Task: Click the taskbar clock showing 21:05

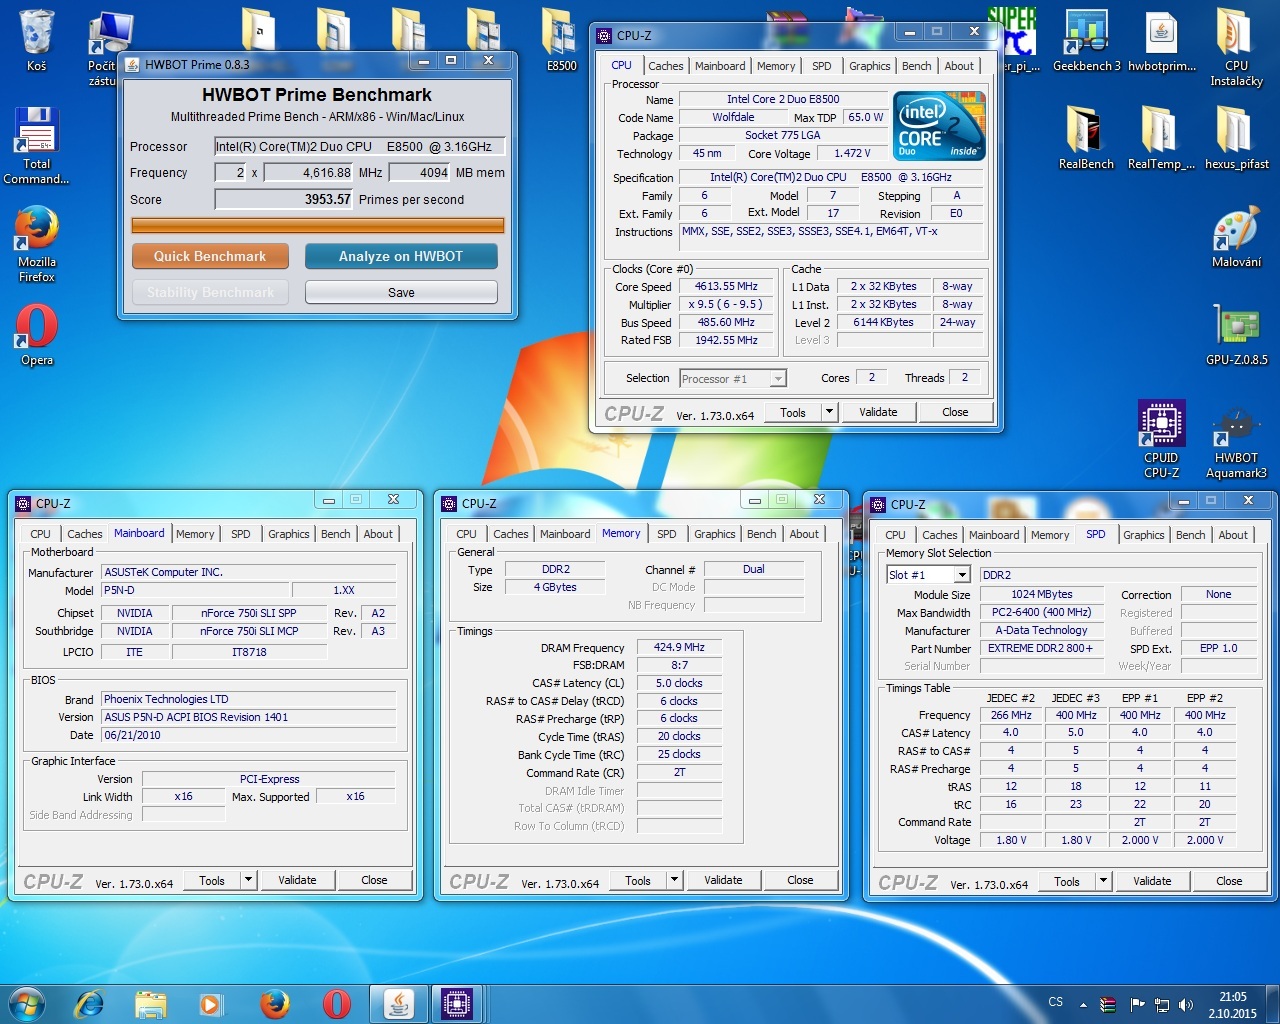Action: pyautogui.click(x=1232, y=1004)
